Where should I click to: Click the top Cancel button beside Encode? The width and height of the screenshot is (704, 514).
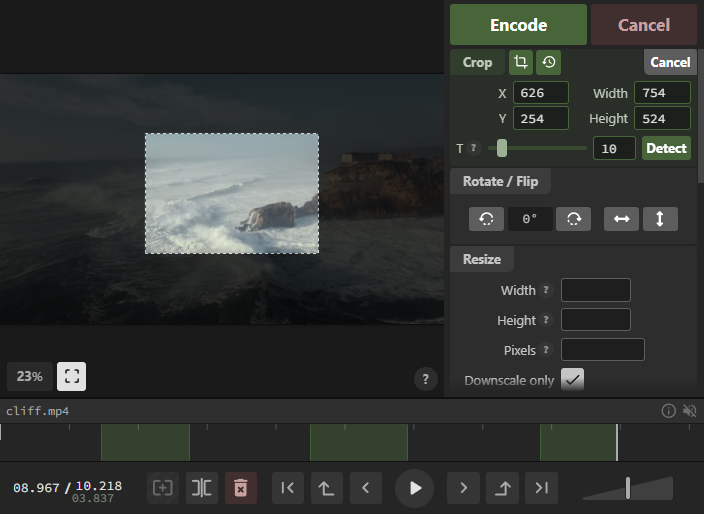click(x=643, y=25)
